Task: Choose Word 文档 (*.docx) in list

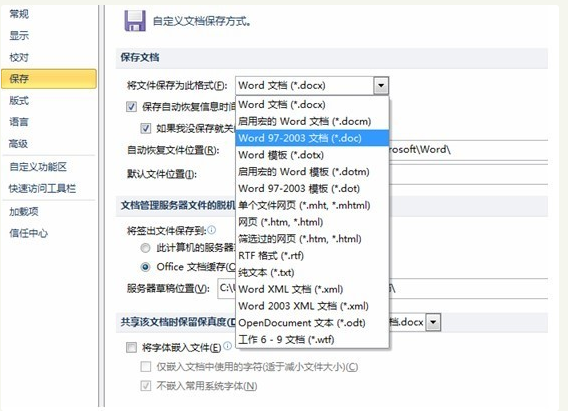Action: (312, 105)
